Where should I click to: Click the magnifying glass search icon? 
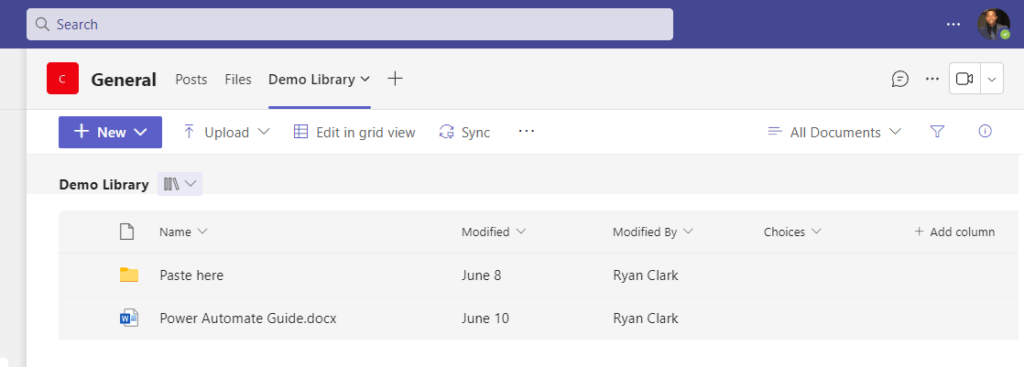coord(42,24)
